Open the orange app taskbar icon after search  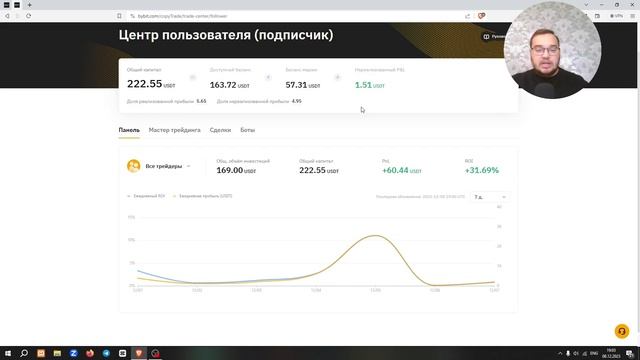click(x=41, y=353)
